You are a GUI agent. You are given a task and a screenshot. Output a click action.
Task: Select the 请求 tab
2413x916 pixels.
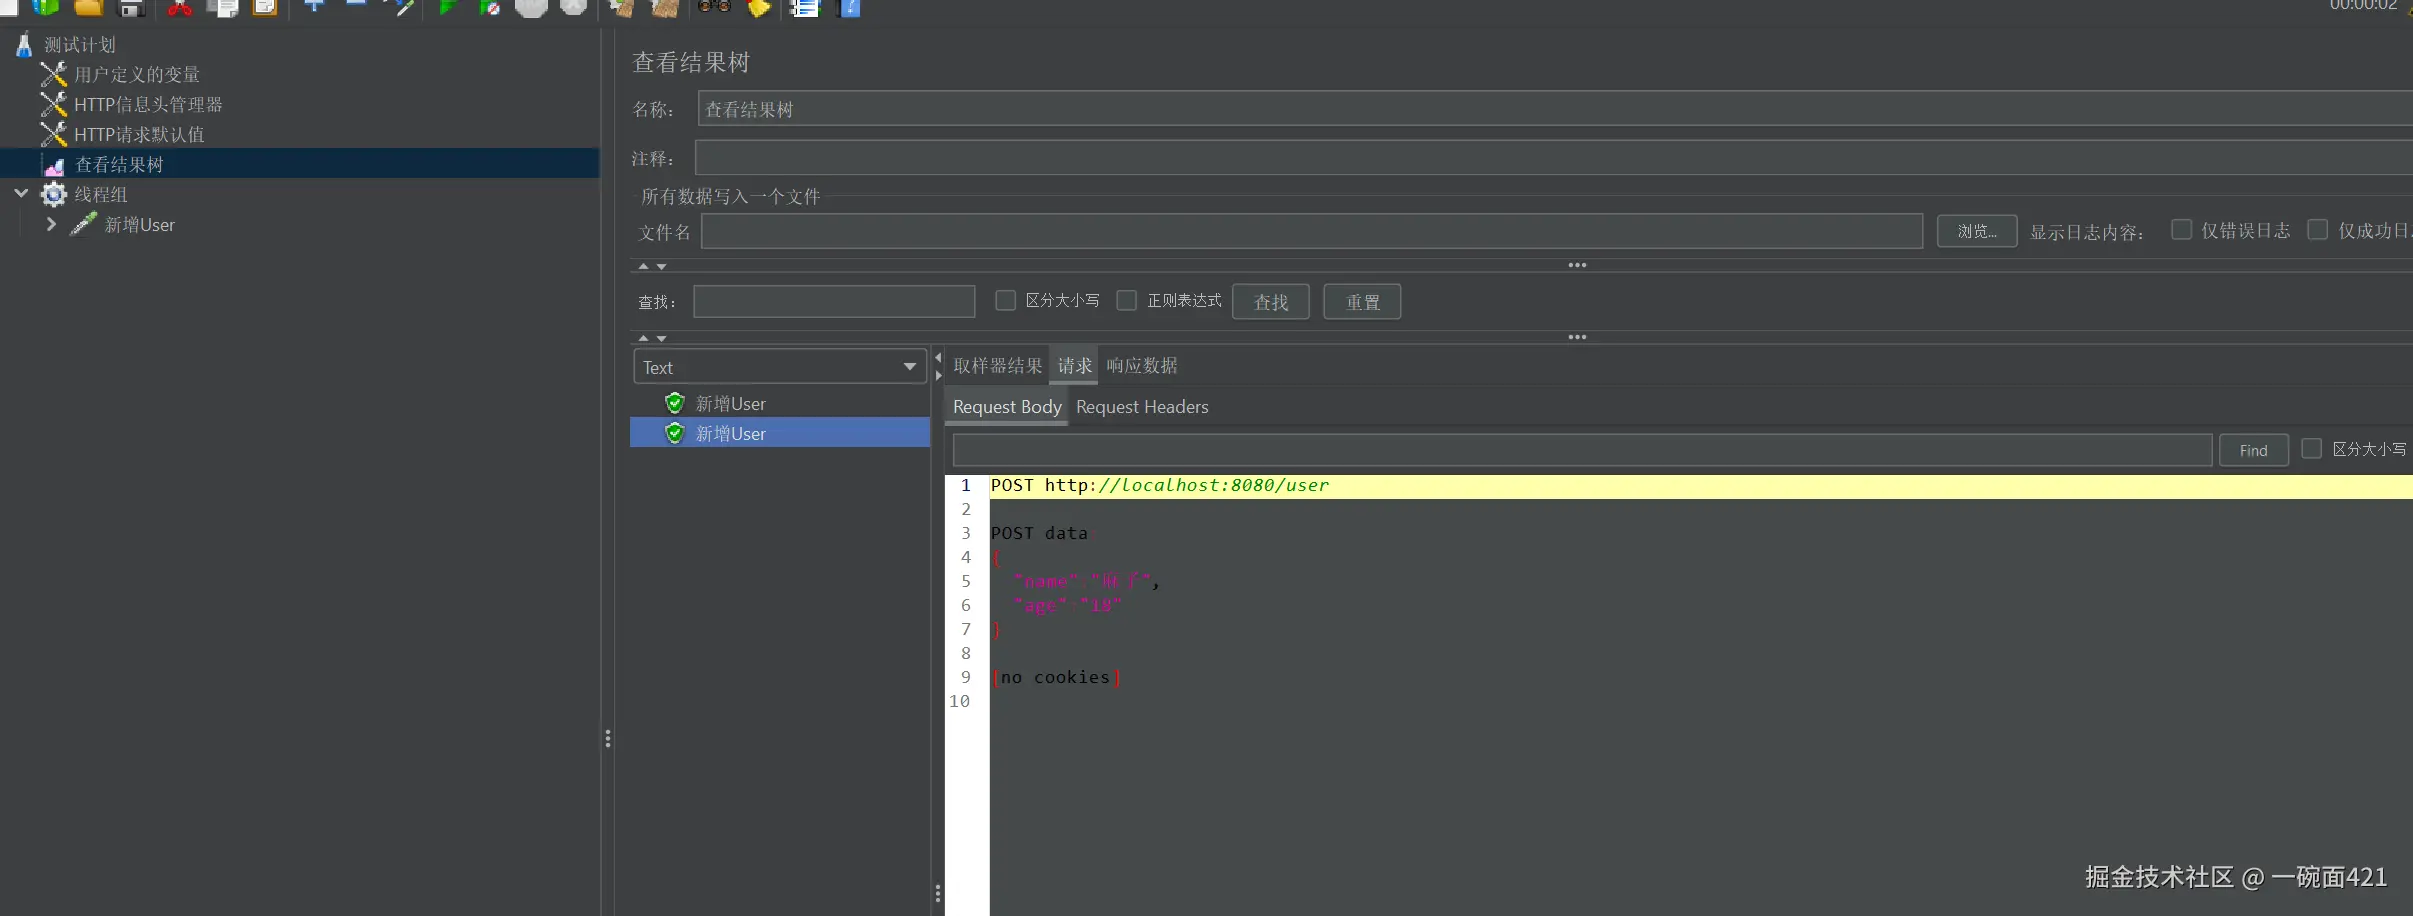1074,366
